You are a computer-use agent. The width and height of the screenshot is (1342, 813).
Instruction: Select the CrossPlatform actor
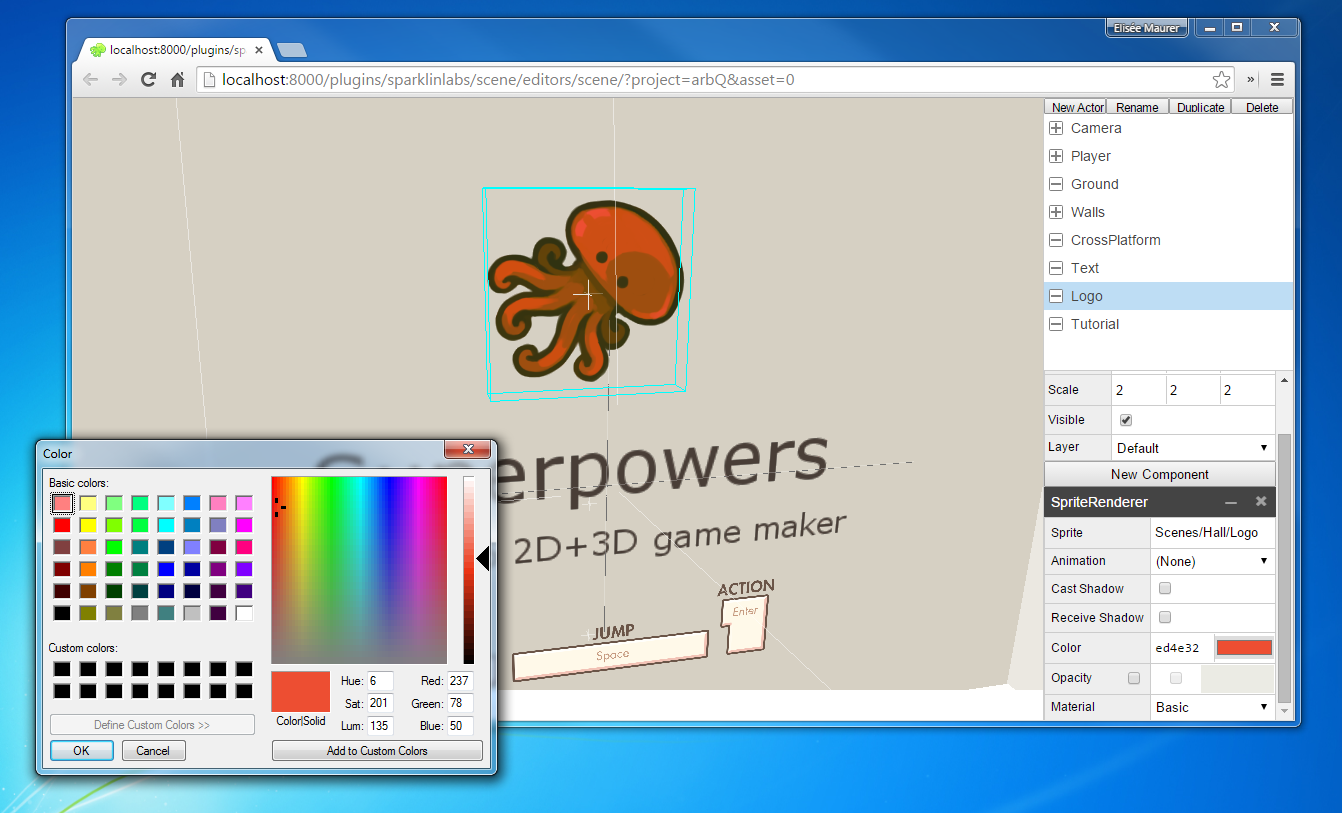click(1168, 240)
